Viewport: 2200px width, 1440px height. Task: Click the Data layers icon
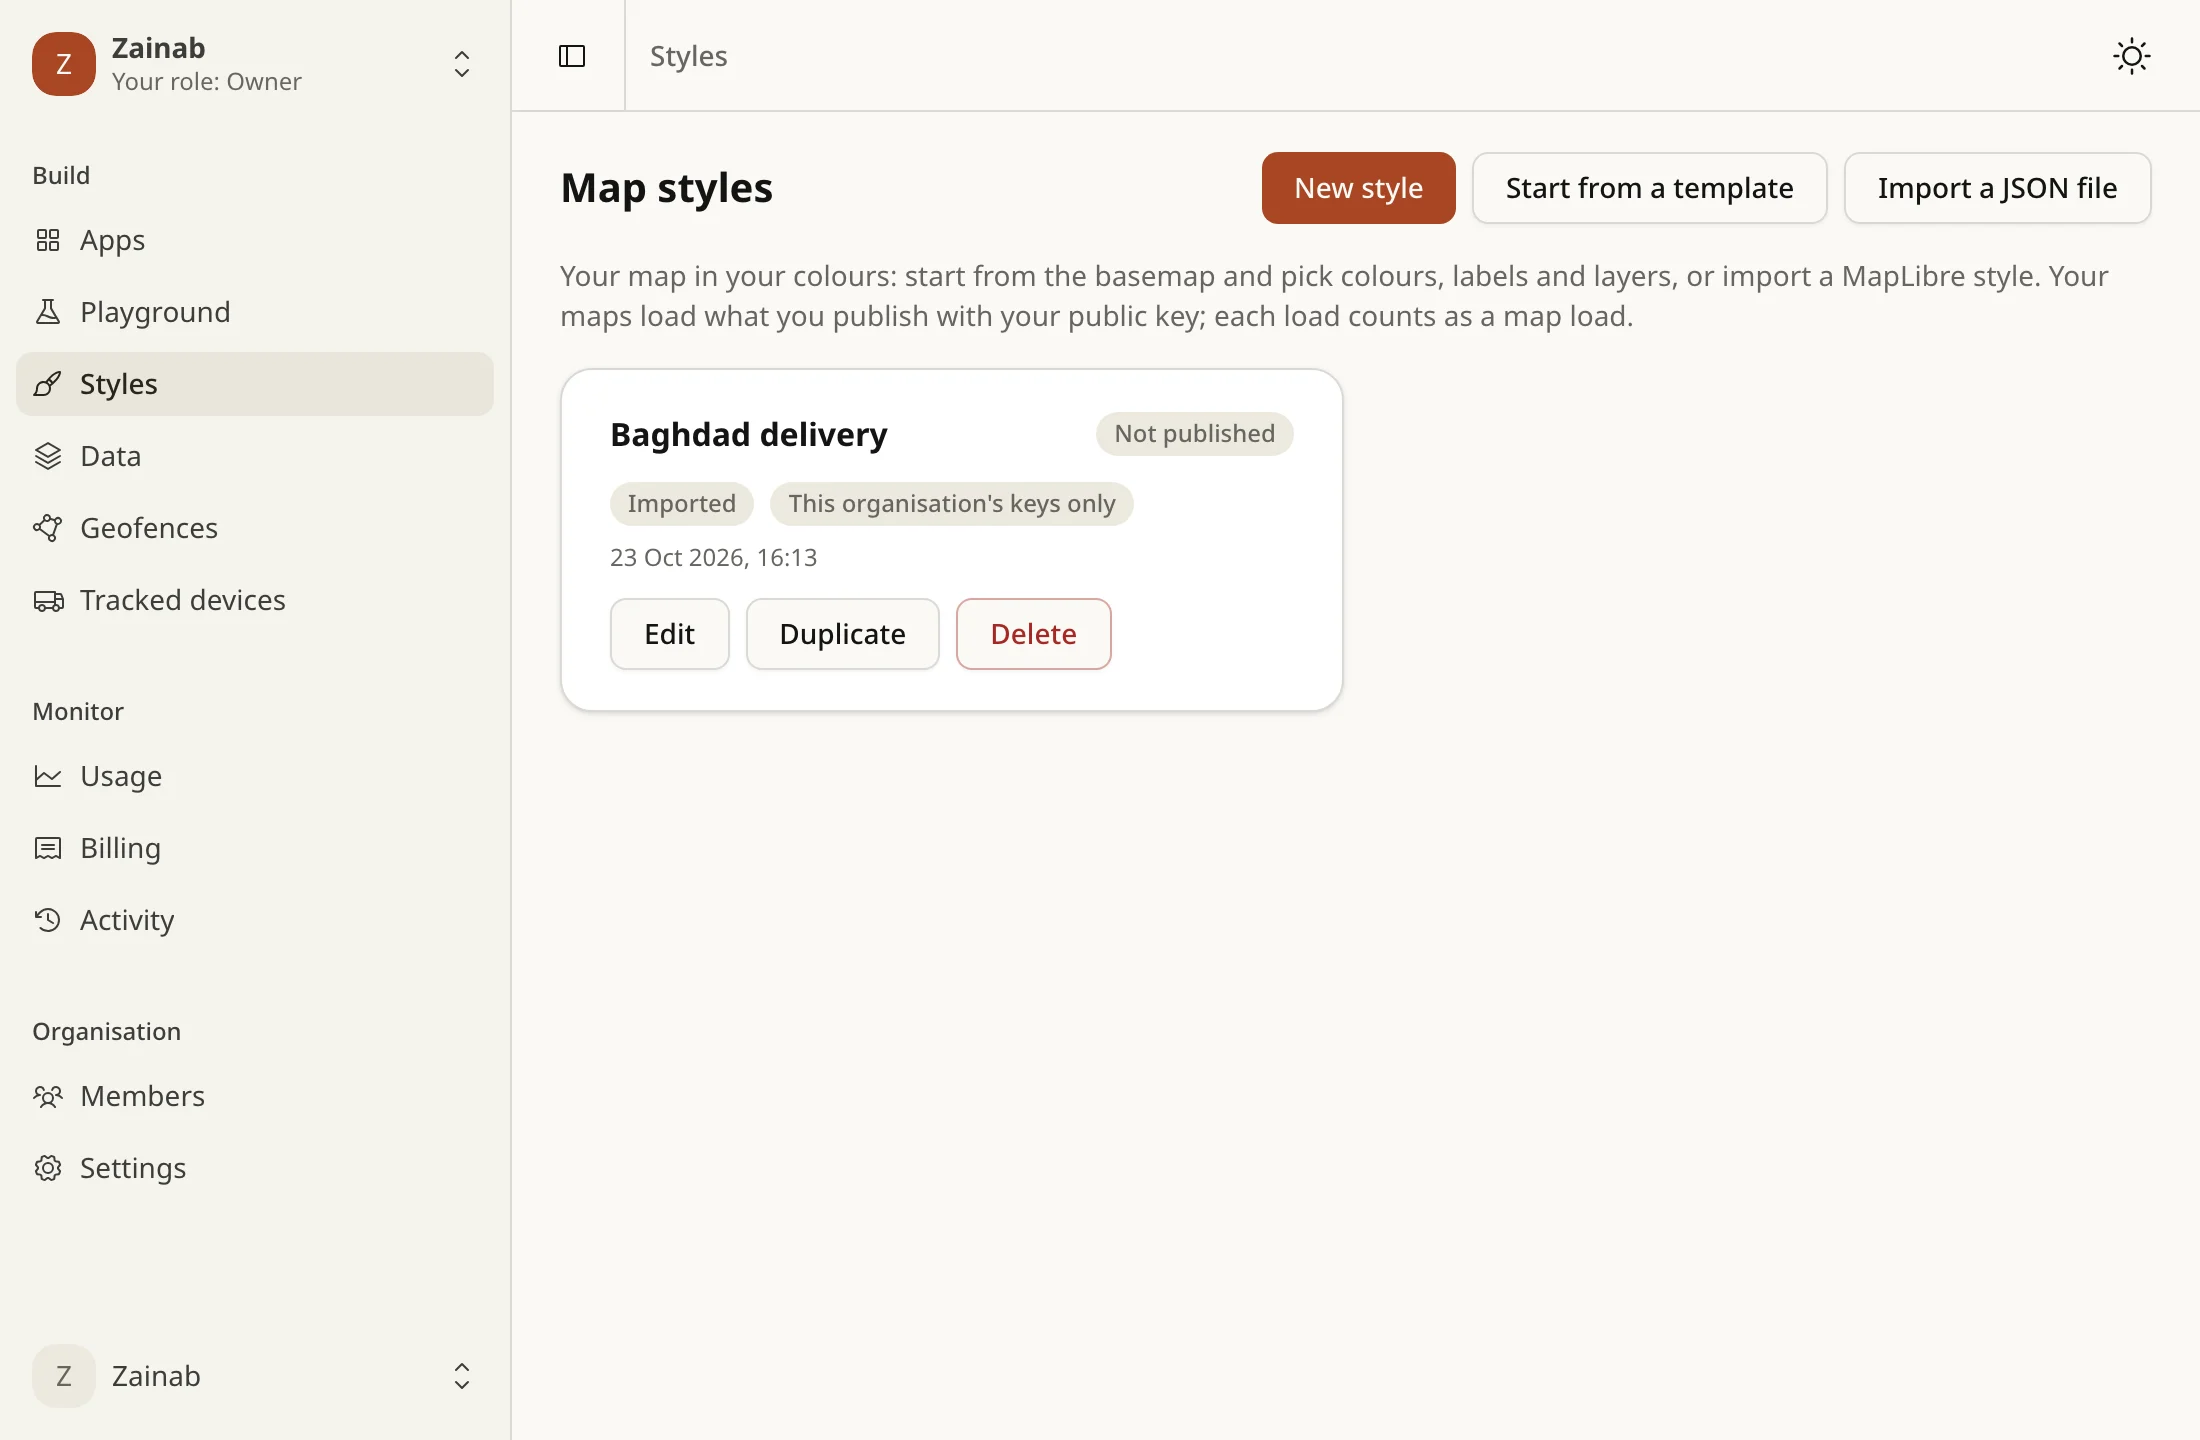pos(48,456)
